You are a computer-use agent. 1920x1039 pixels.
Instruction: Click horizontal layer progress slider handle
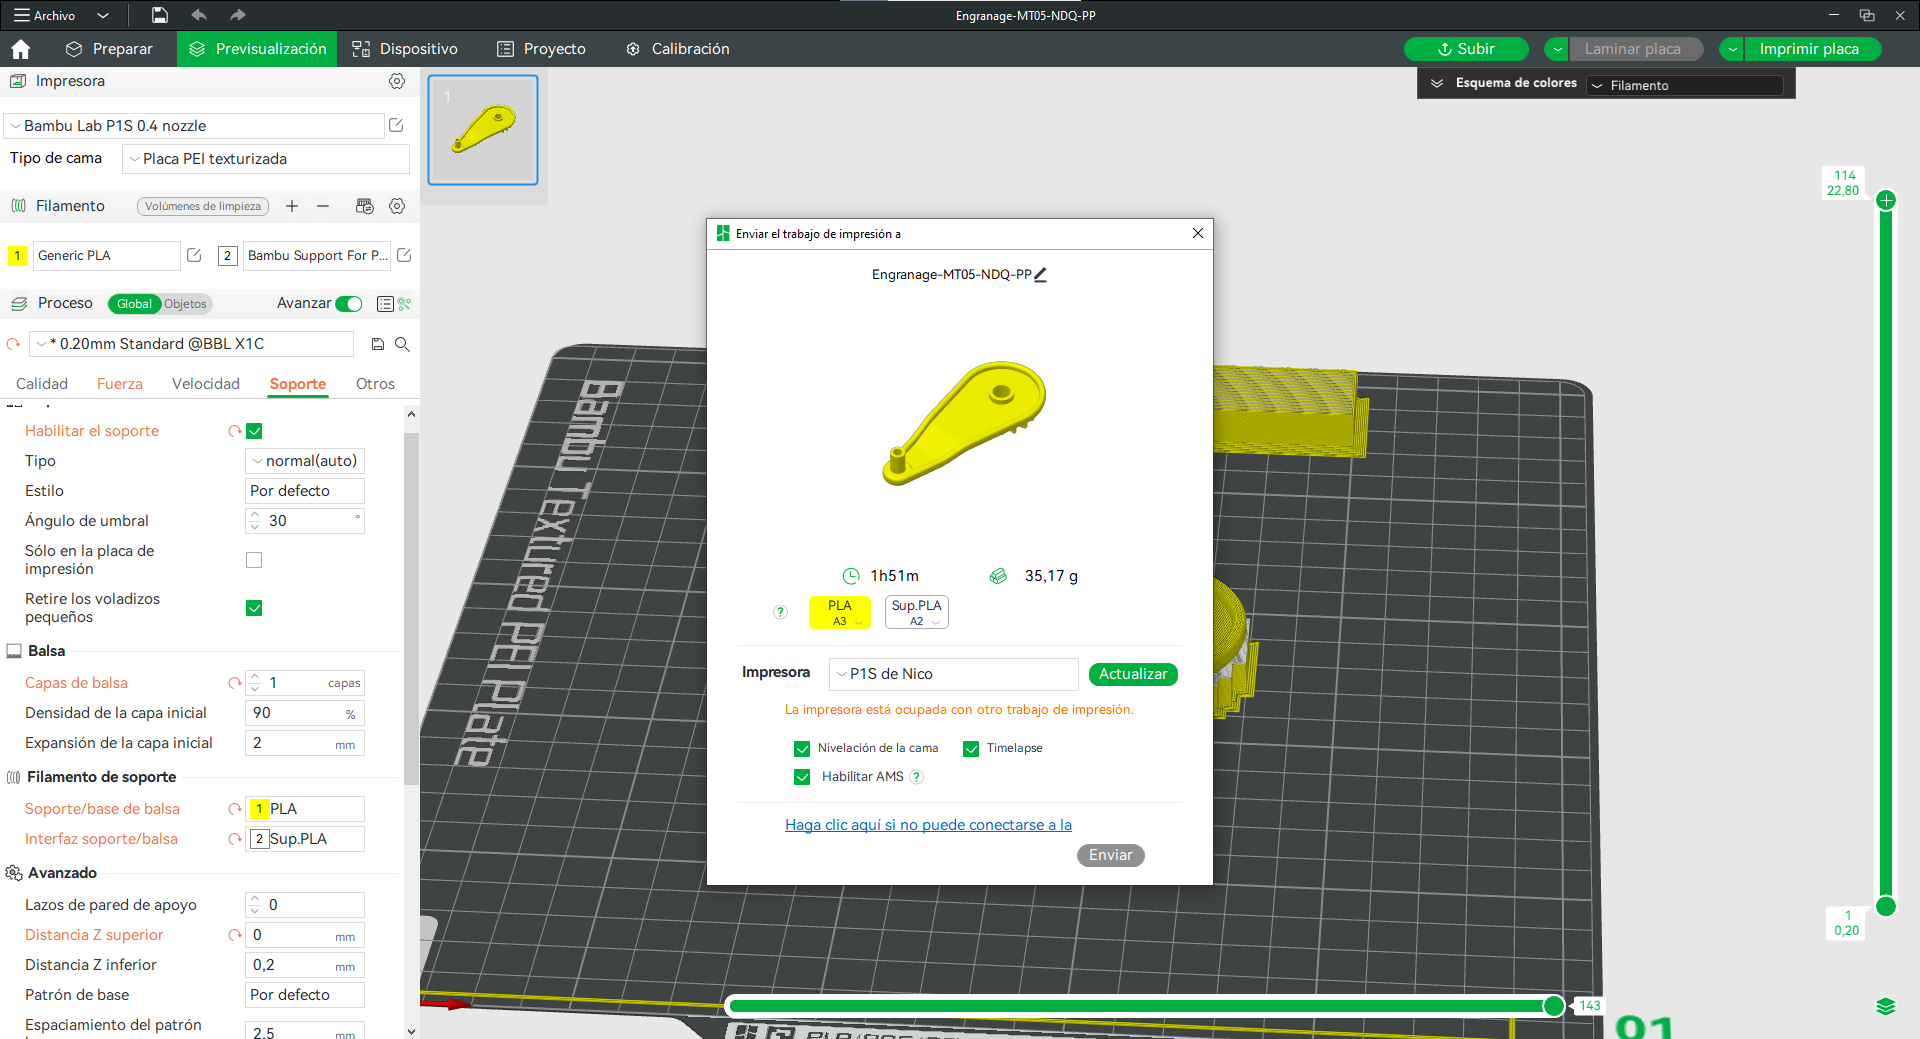(1554, 1006)
